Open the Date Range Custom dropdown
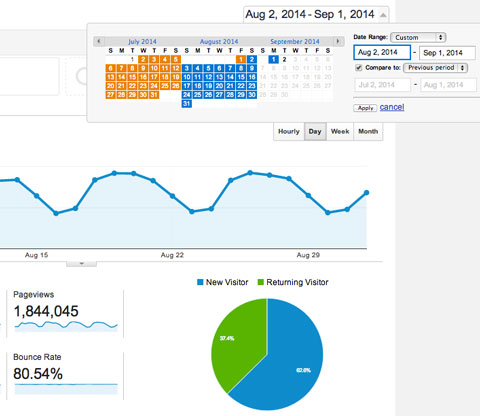 (418, 37)
